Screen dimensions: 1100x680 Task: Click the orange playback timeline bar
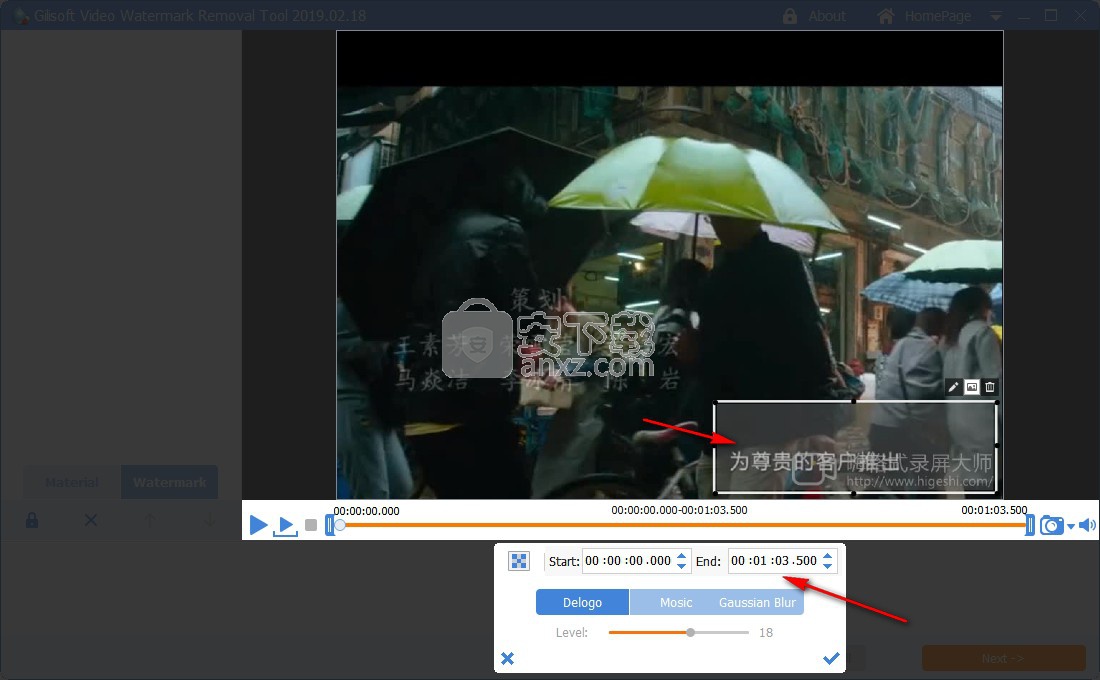click(684, 525)
